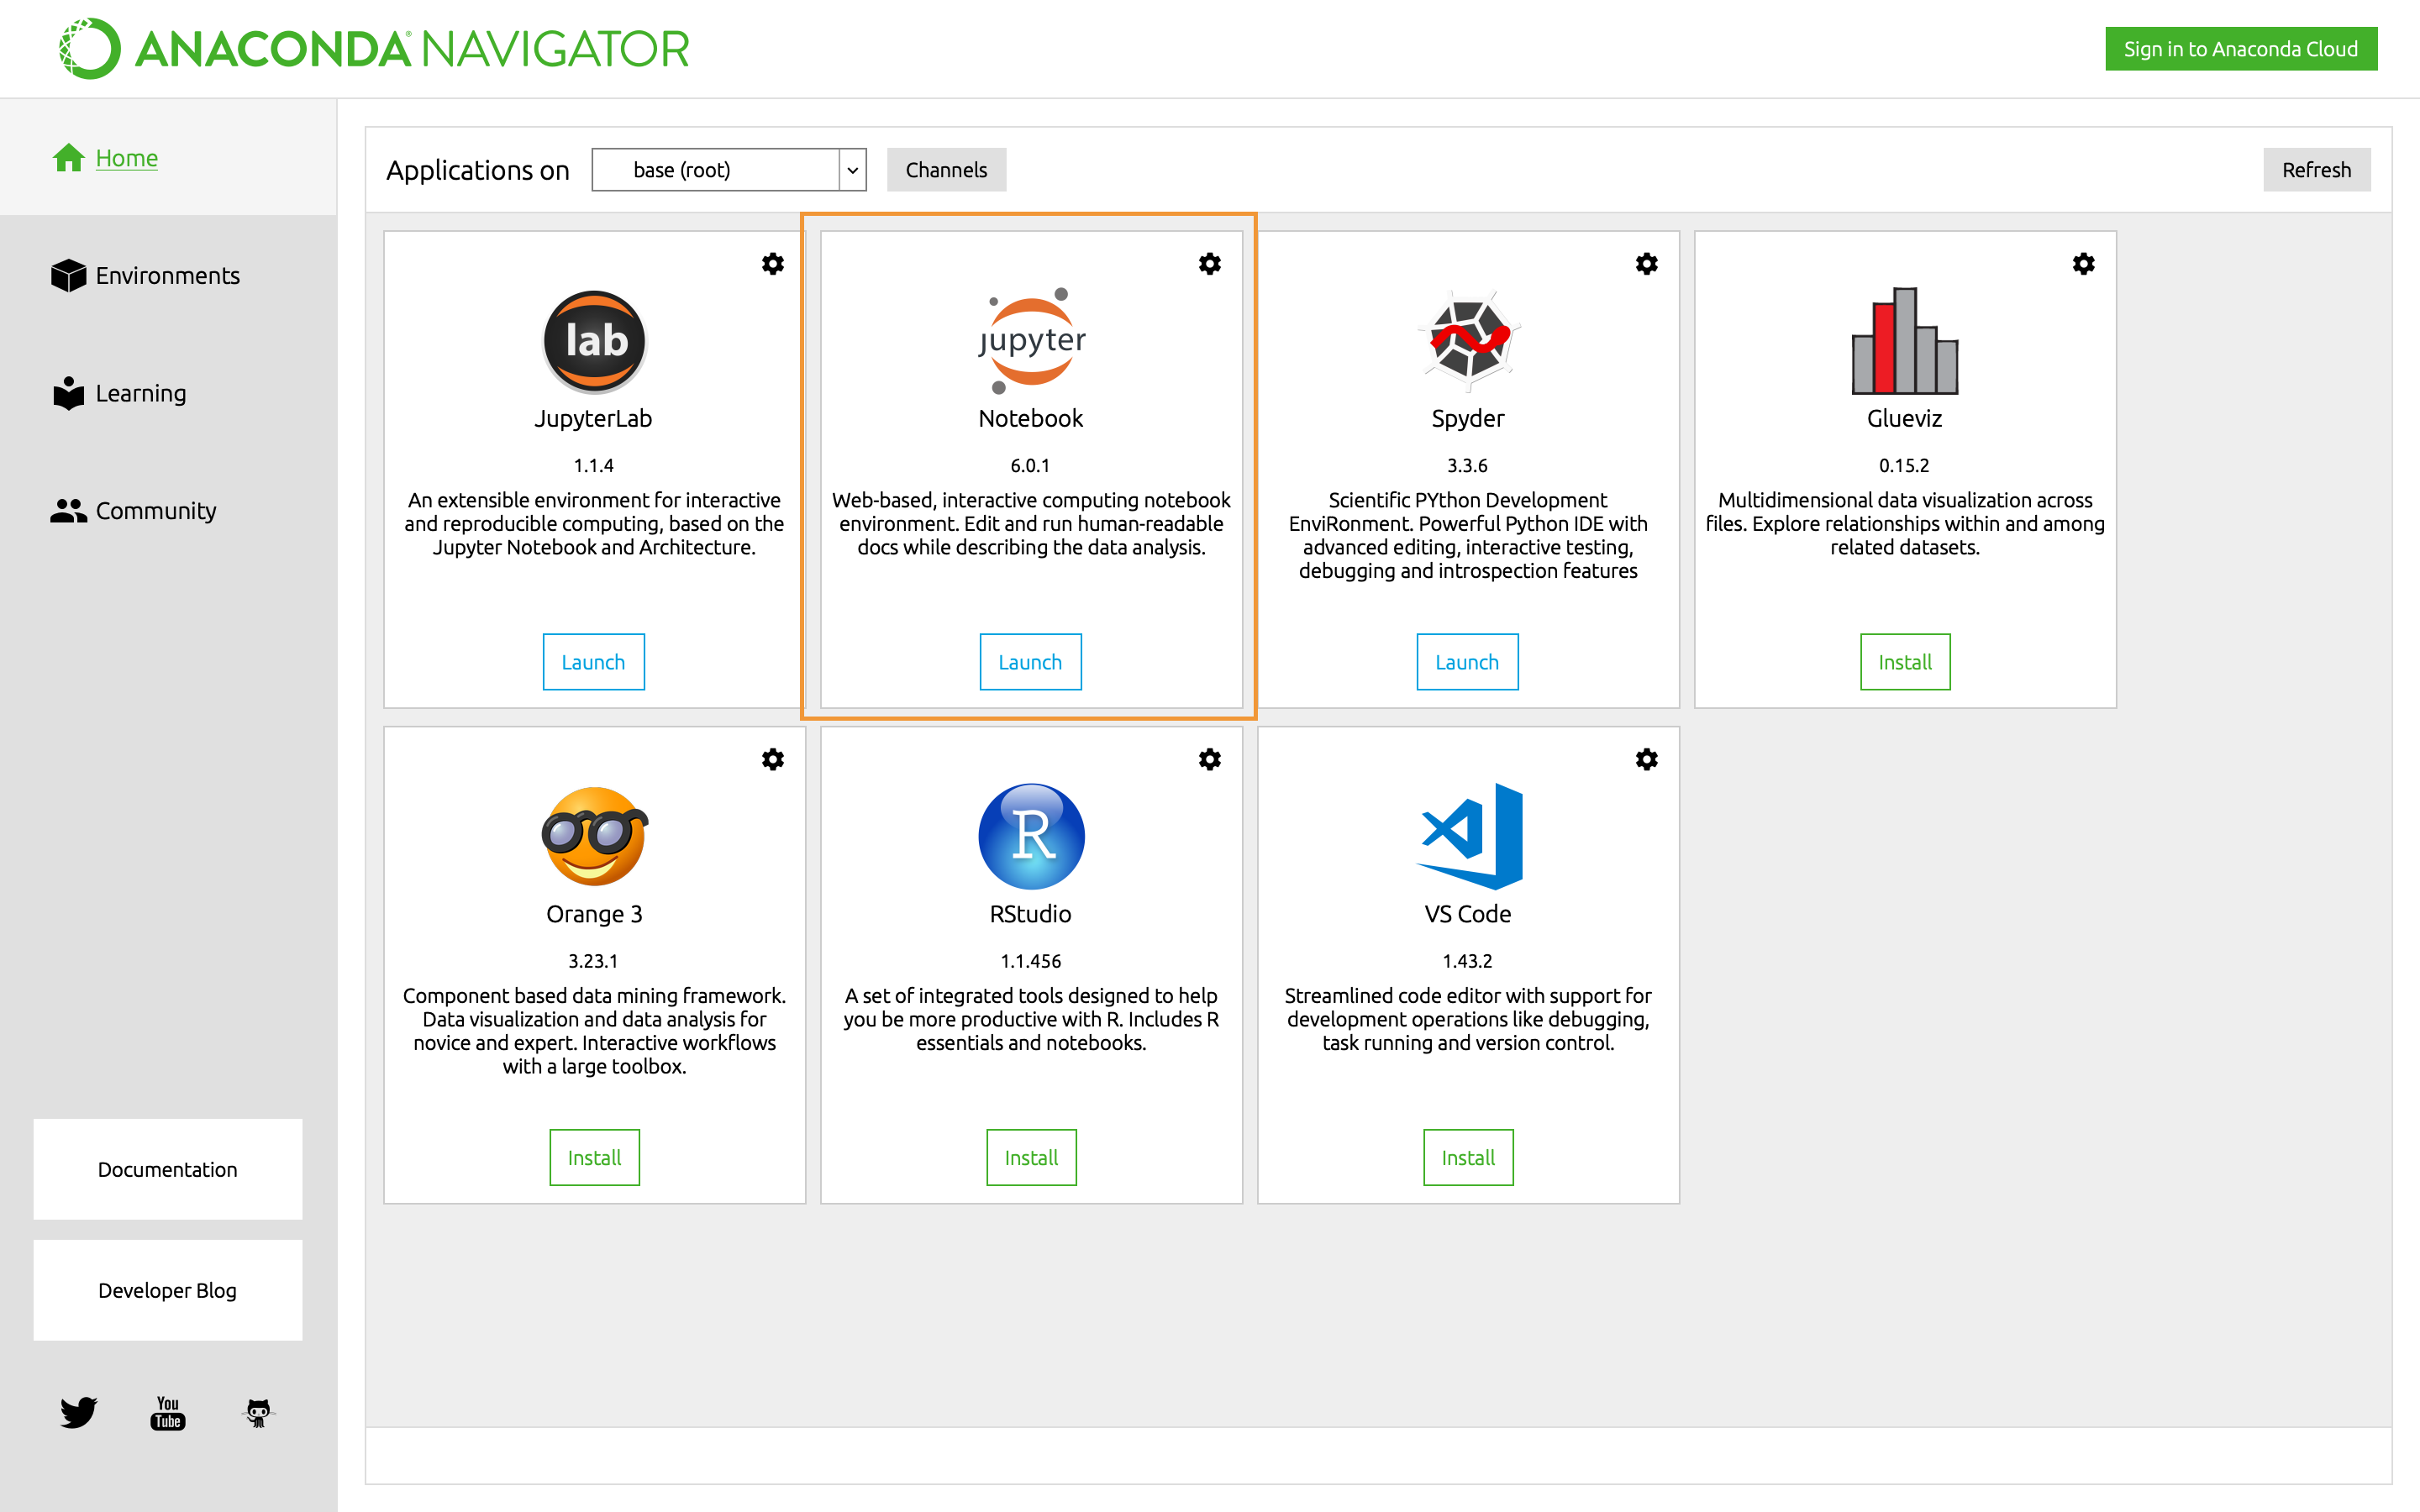
Task: Click the Orange 3 smiley logo
Action: (594, 836)
